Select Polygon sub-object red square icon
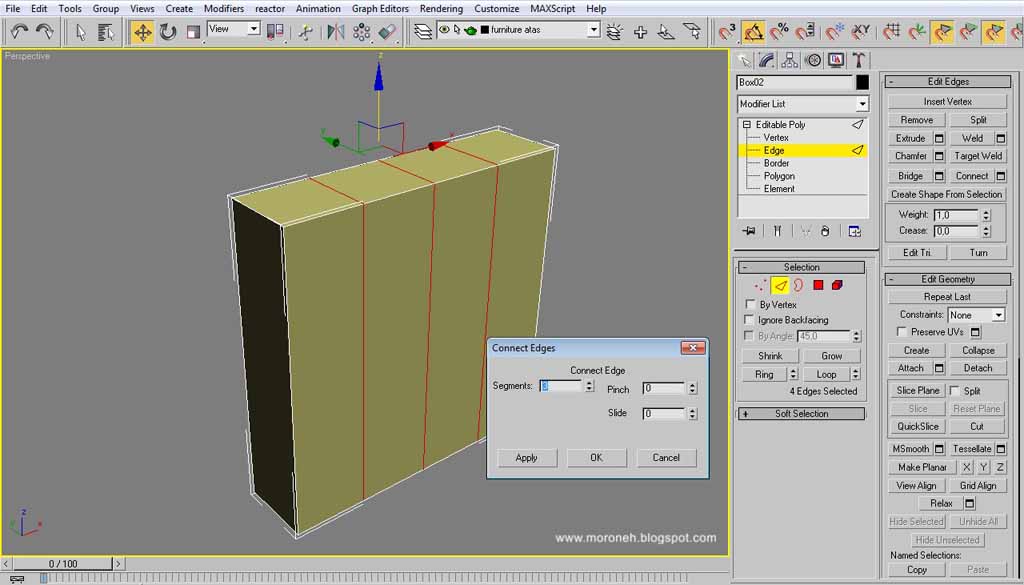Screen dimensions: 1024x585 point(818,285)
